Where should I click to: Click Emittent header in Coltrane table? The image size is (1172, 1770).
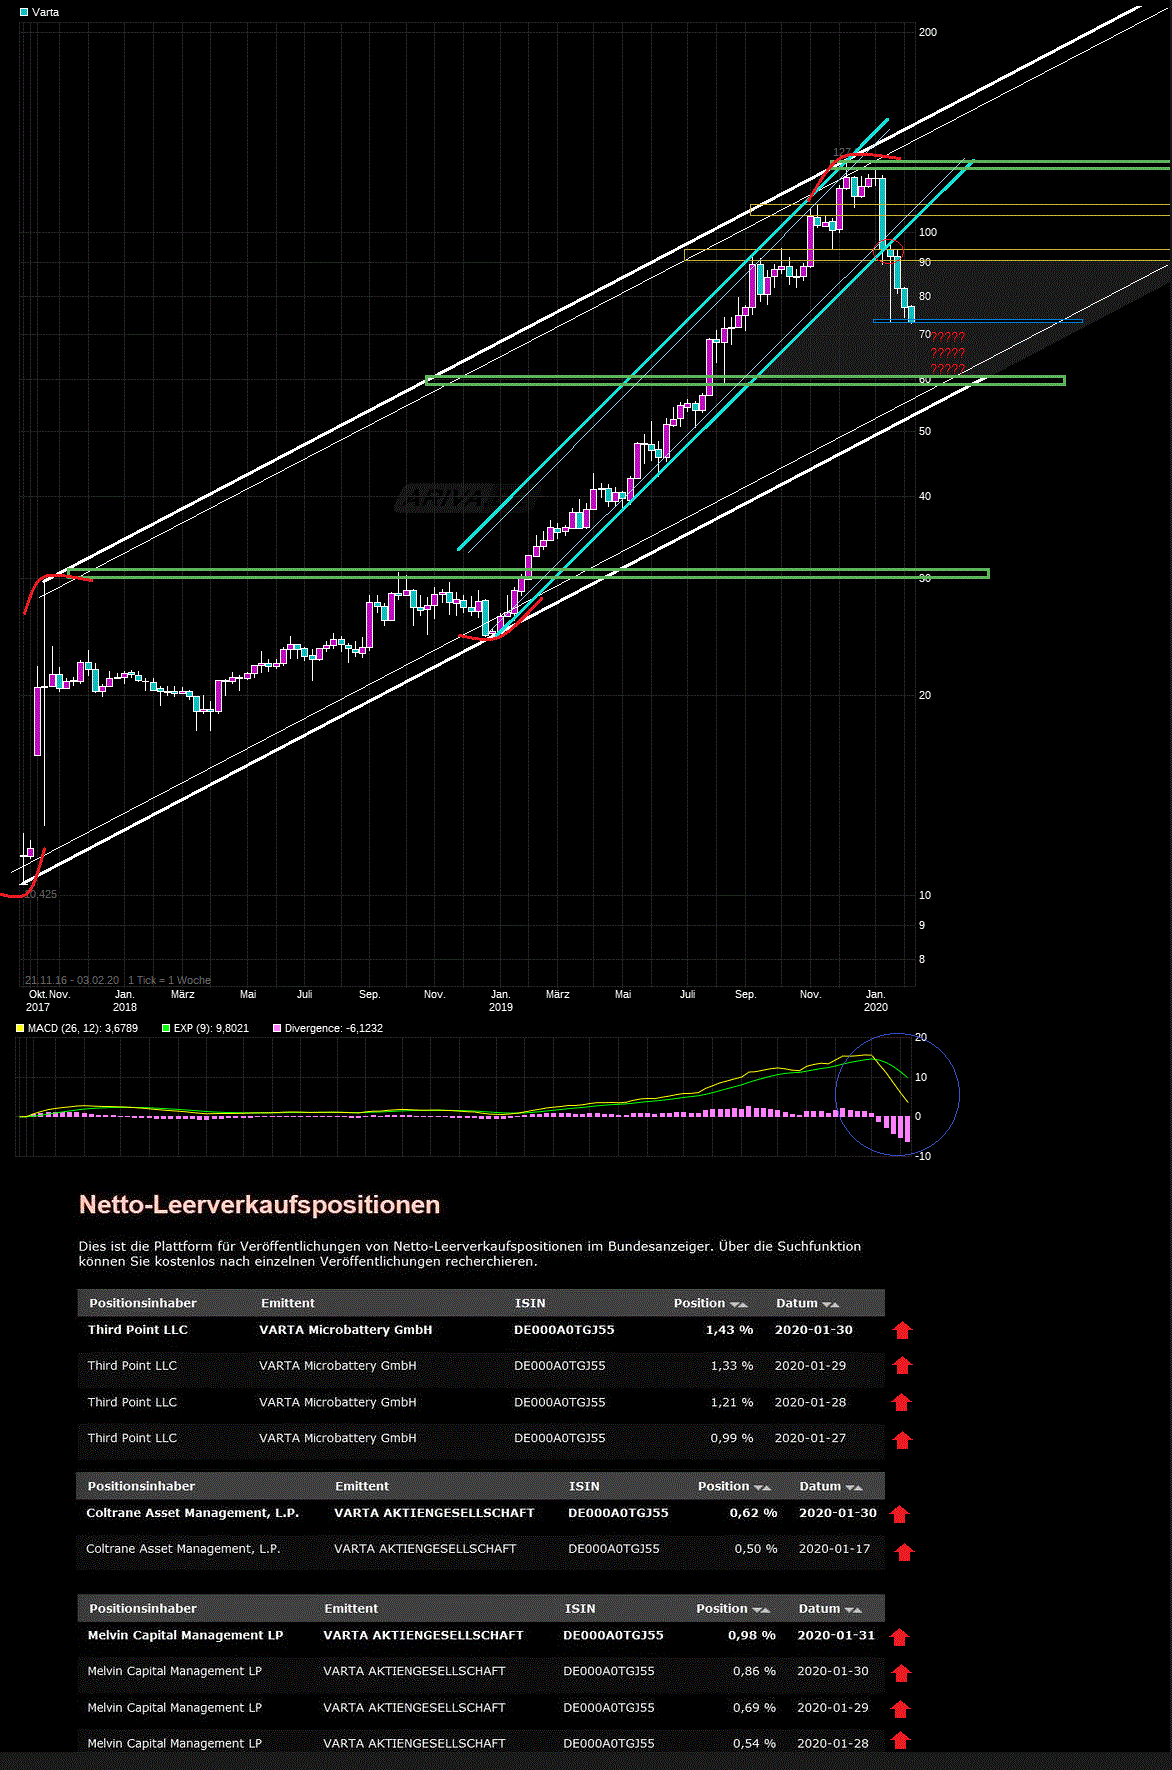point(362,1486)
